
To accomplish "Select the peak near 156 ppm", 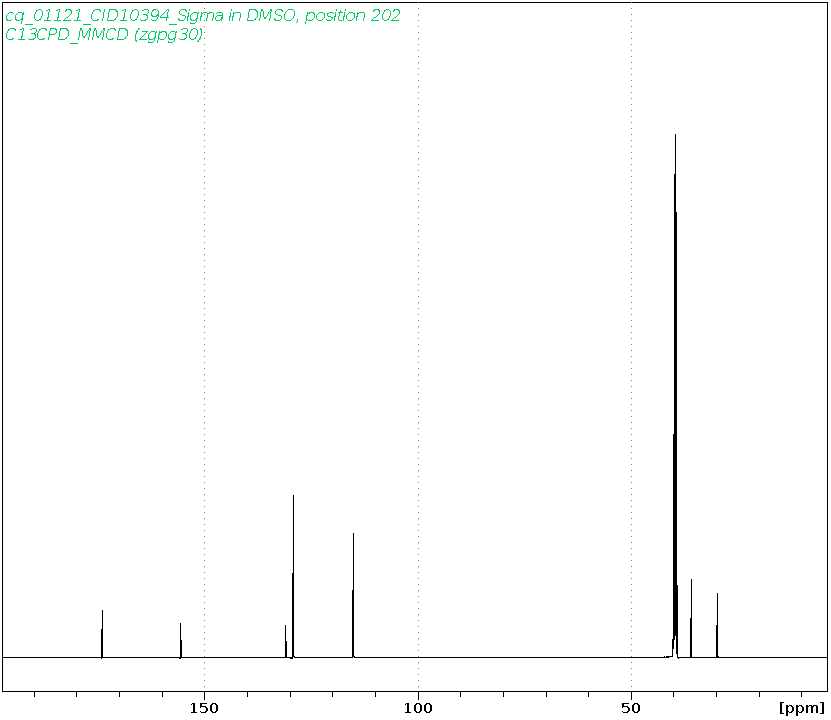I will (x=181, y=641).
